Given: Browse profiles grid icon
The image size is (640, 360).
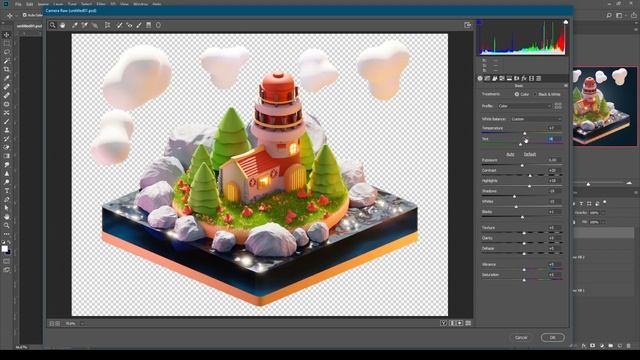Looking at the screenshot, I should (x=558, y=106).
